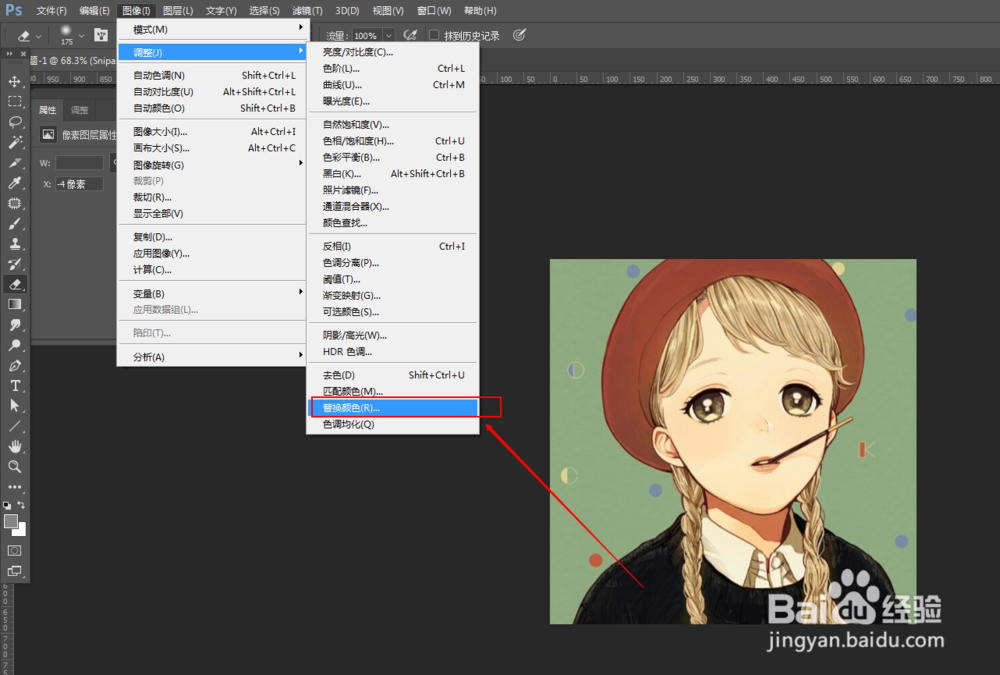Click the foreground color swatch
The height and width of the screenshot is (675, 1000).
click(10, 521)
